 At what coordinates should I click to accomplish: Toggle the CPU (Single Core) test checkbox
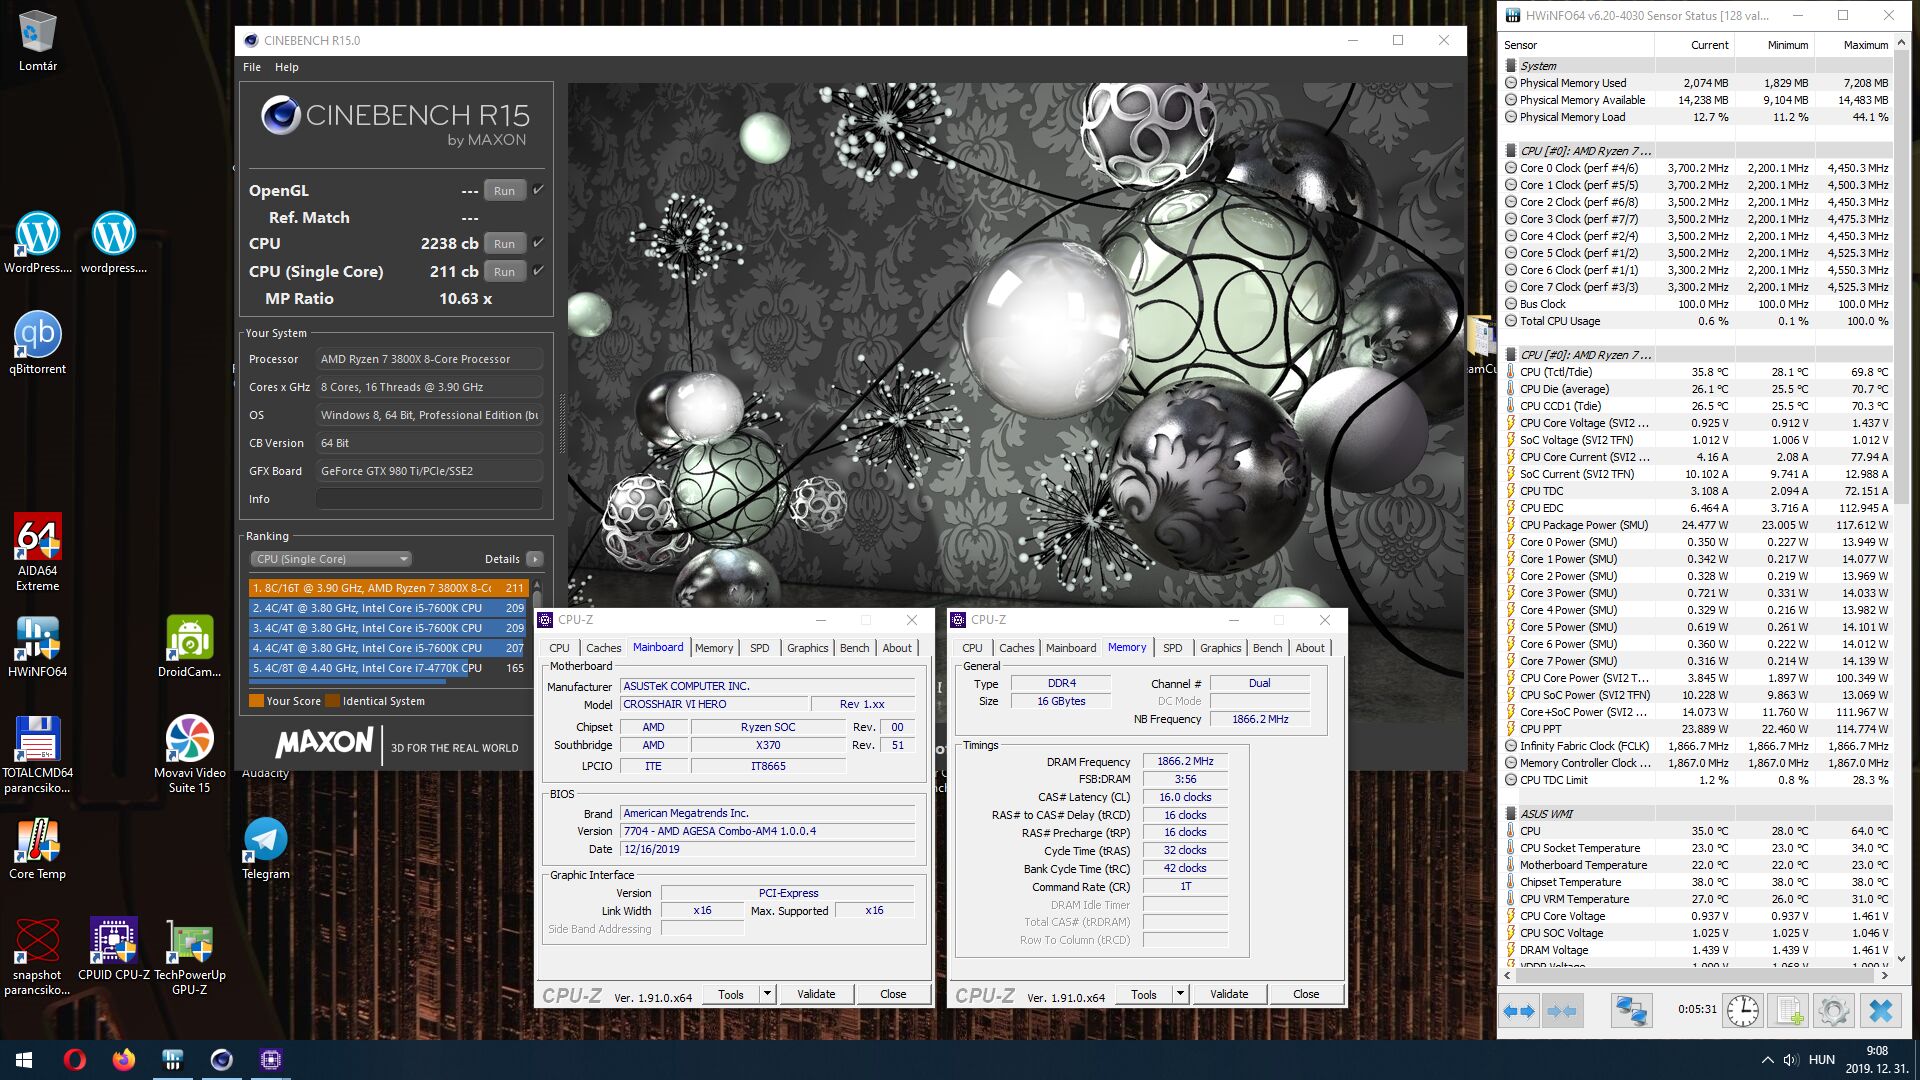click(x=538, y=271)
